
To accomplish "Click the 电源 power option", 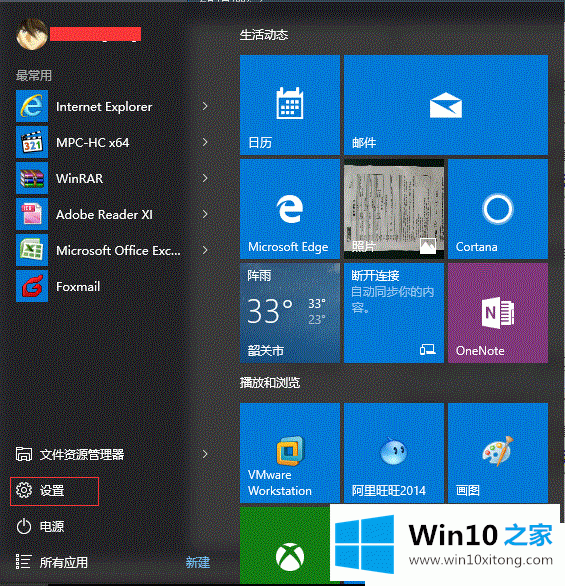I will point(40,527).
